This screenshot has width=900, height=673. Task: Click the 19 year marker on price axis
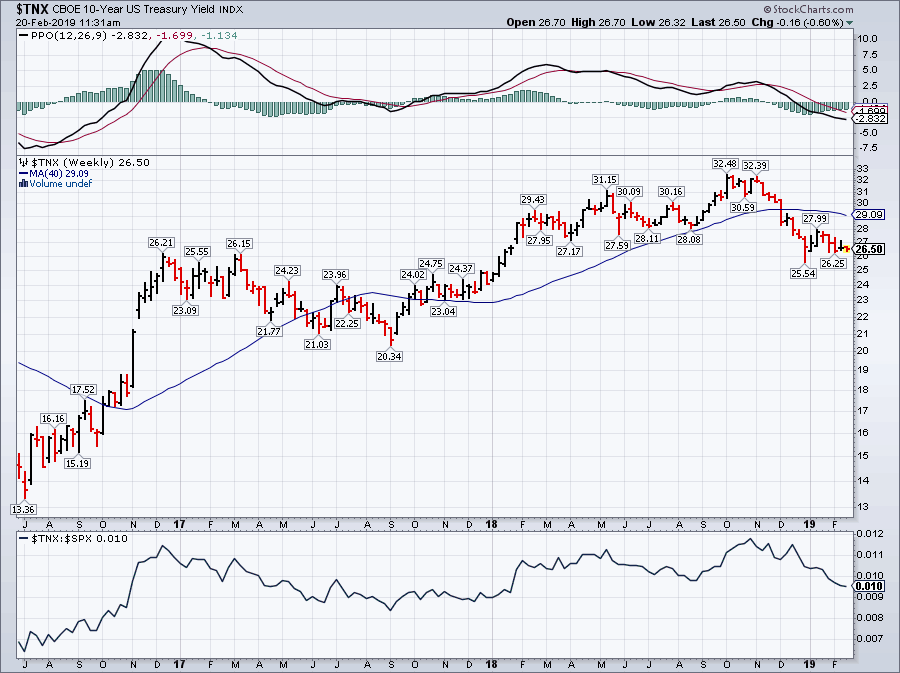tap(809, 523)
